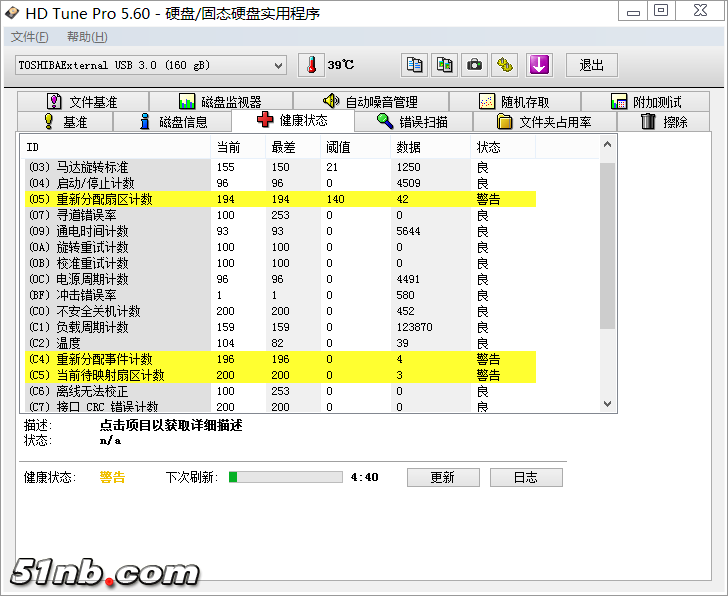
Task: Click the 4:40 refresh countdown
Action: pyautogui.click(x=364, y=477)
